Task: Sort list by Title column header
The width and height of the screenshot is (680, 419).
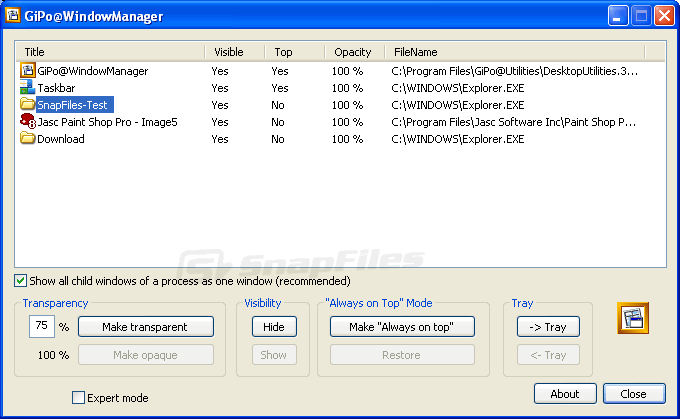Action: coord(110,52)
